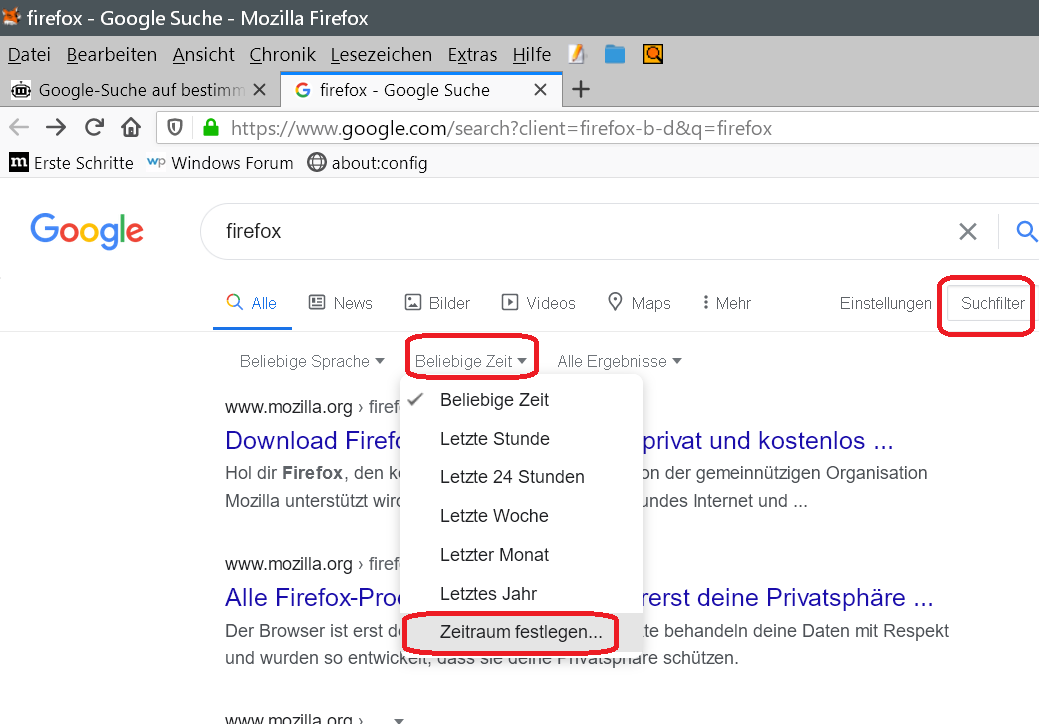This screenshot has width=1039, height=724.
Task: Click the shield tracking protection icon
Action: tap(175, 128)
